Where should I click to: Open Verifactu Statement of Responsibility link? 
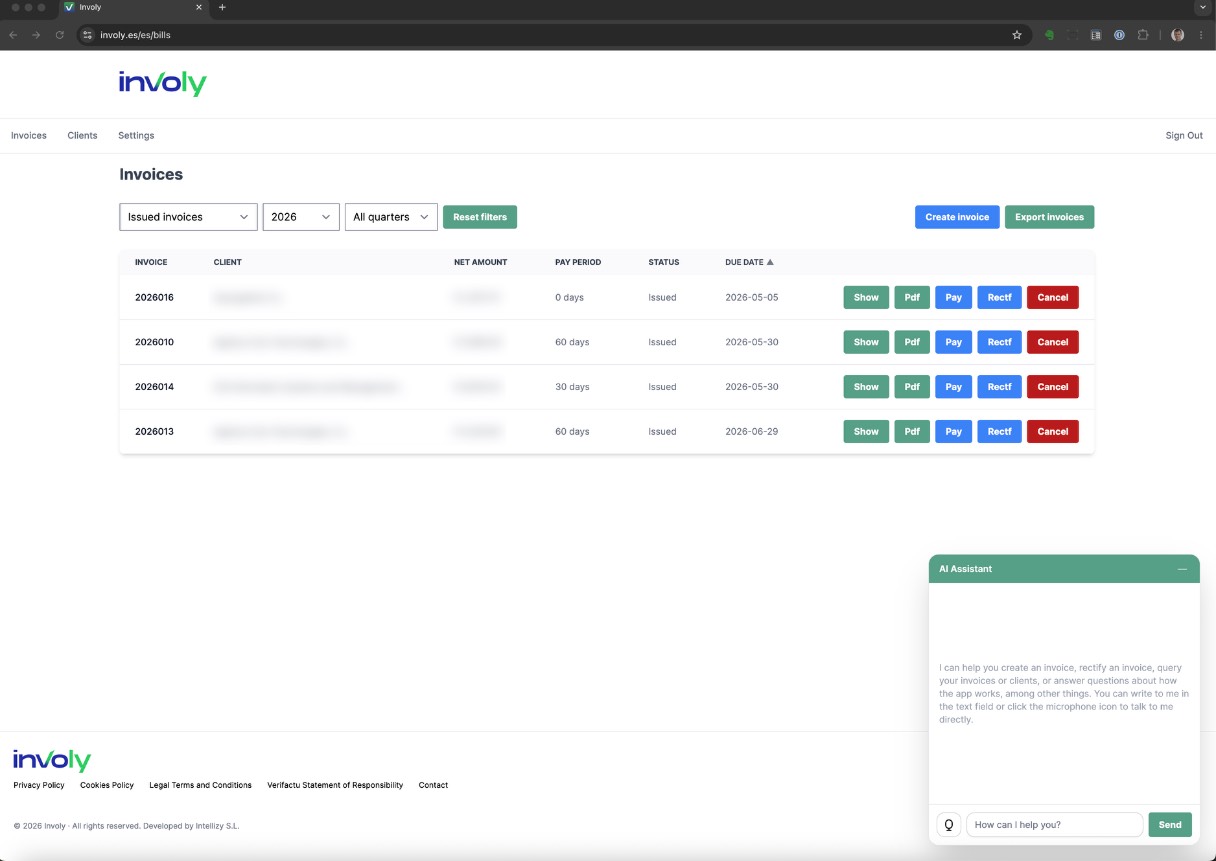[x=335, y=785]
